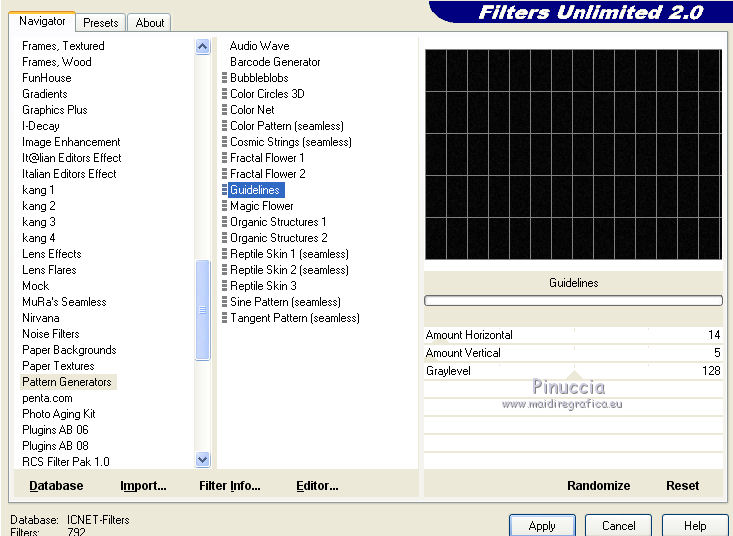Image resolution: width=733 pixels, height=536 pixels.
Task: Switch to the Presets tab
Action: click(101, 22)
